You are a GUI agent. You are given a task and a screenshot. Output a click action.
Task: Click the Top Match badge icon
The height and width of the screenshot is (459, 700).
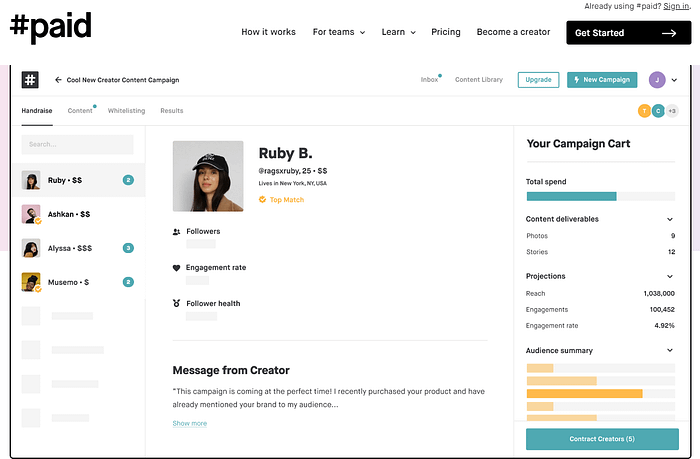click(262, 199)
